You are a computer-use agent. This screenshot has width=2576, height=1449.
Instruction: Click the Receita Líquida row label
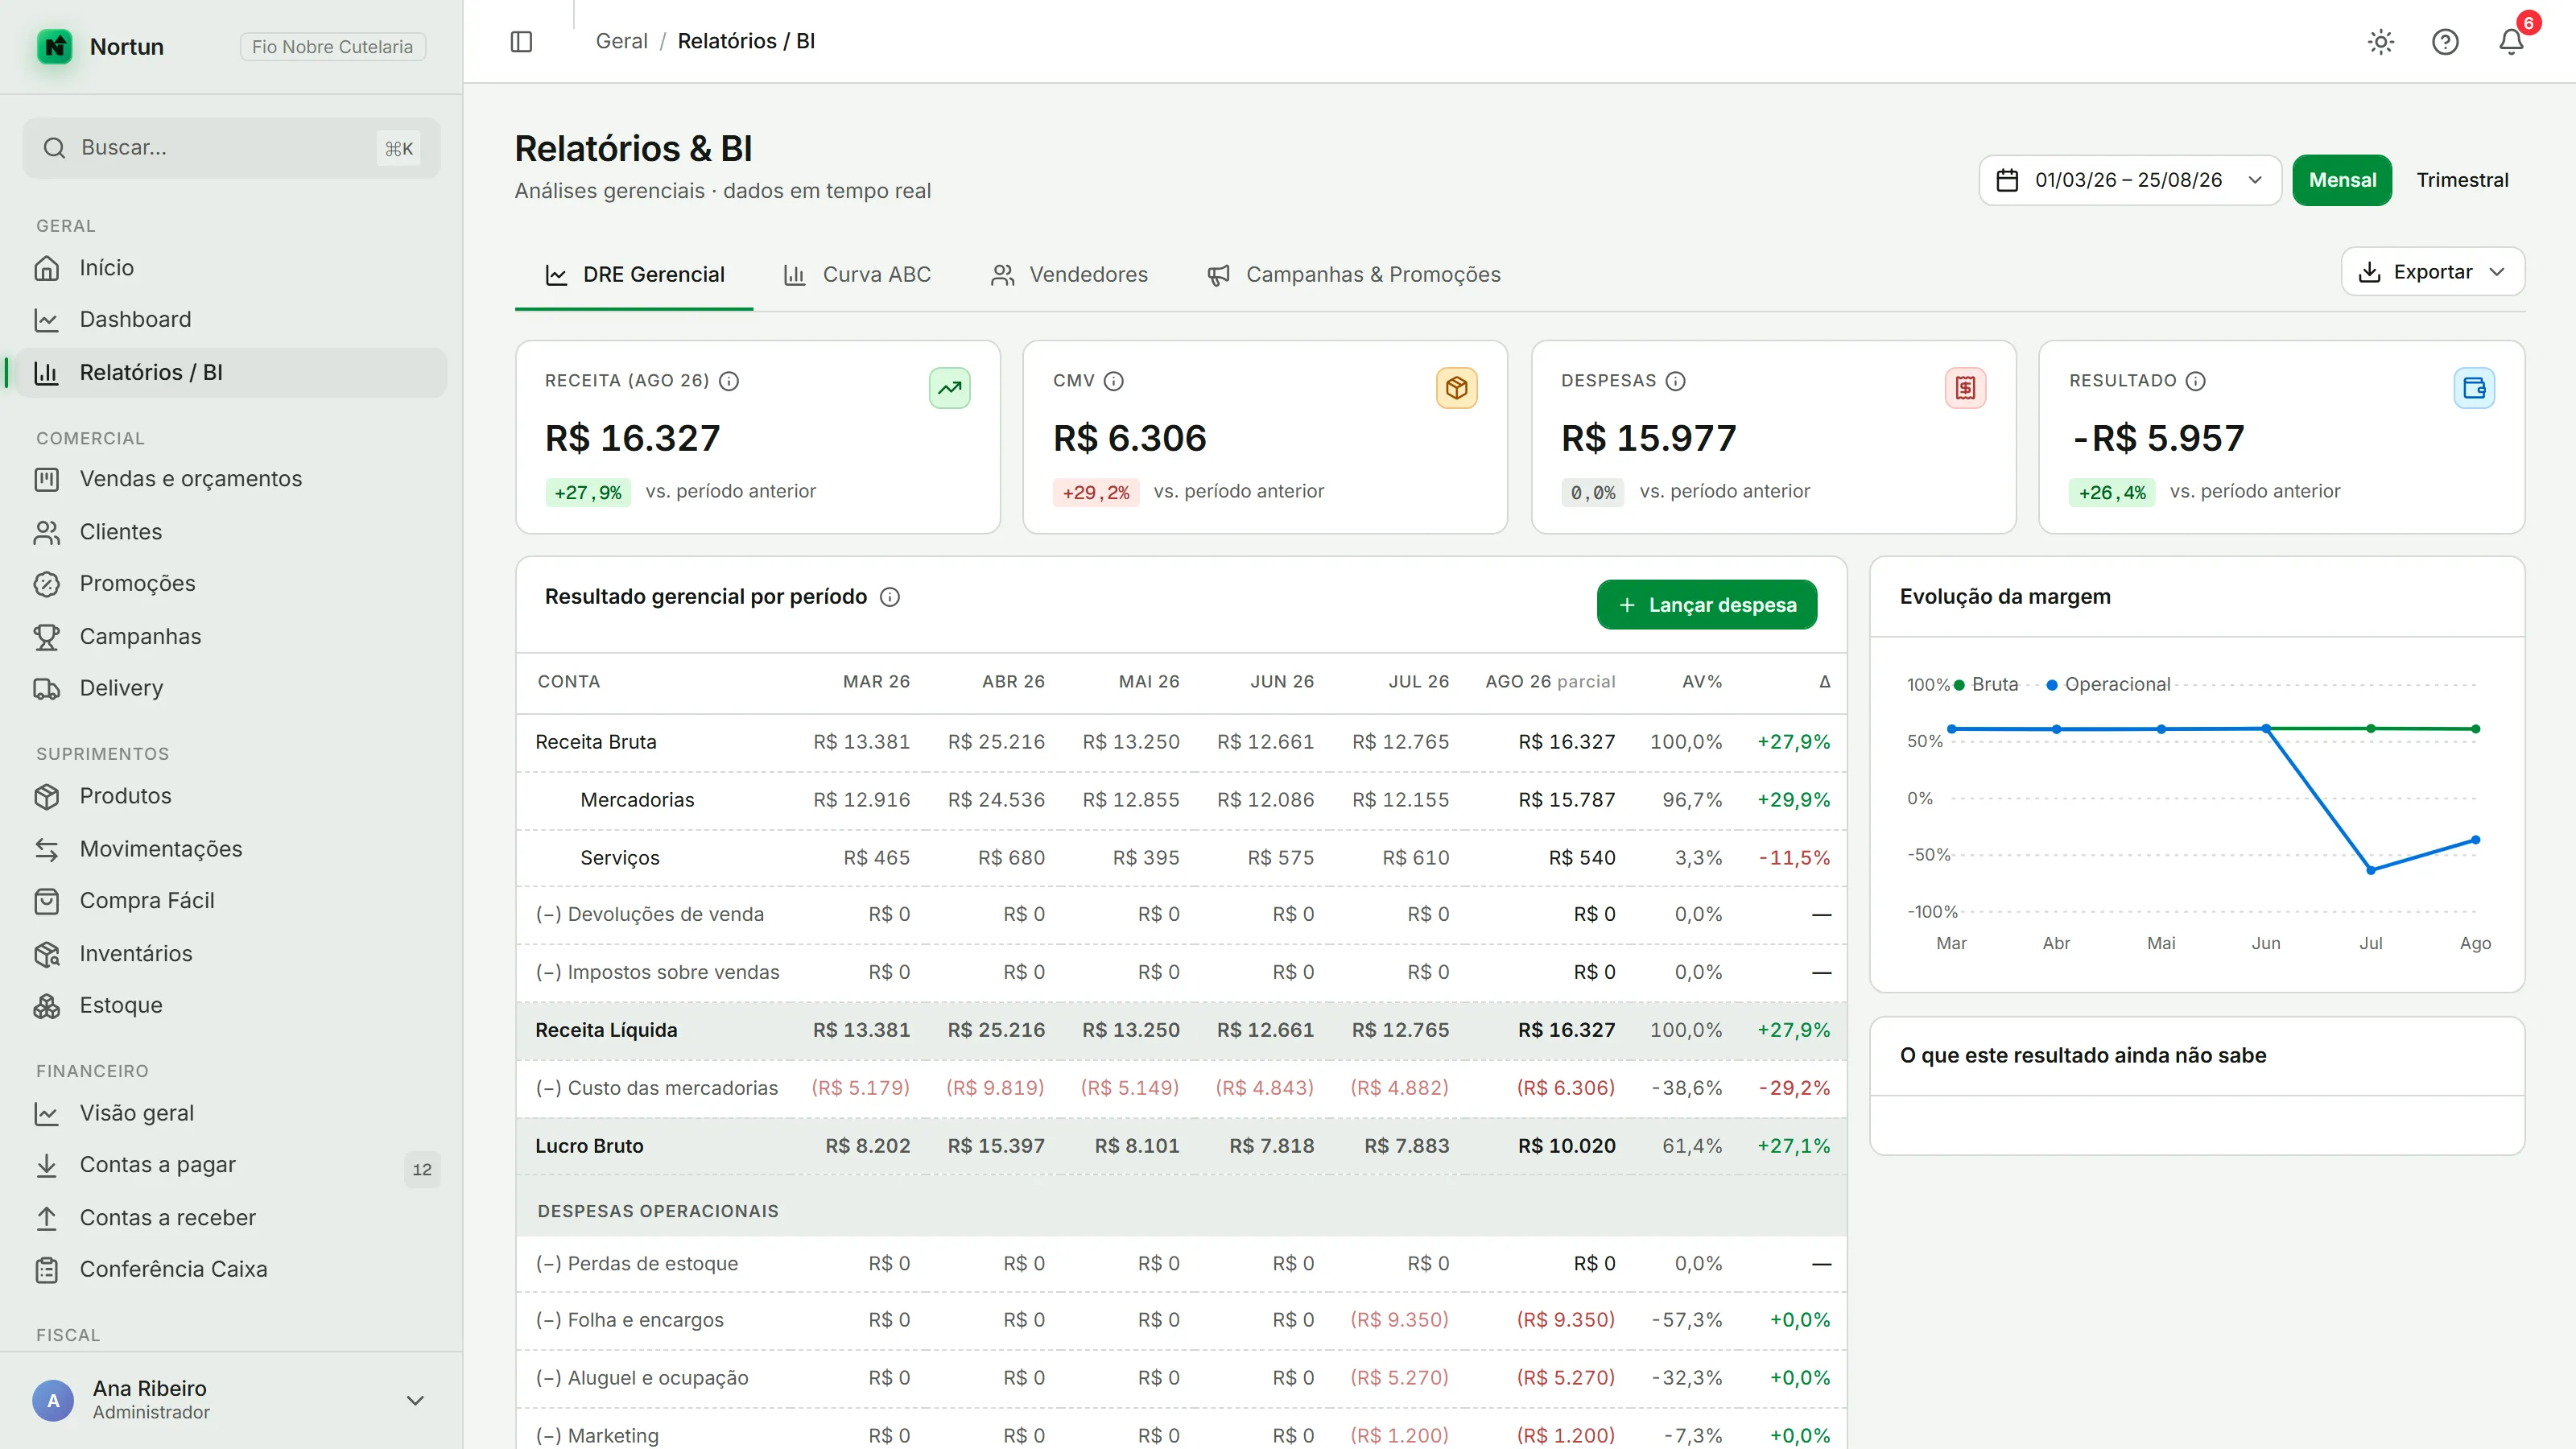(606, 1030)
